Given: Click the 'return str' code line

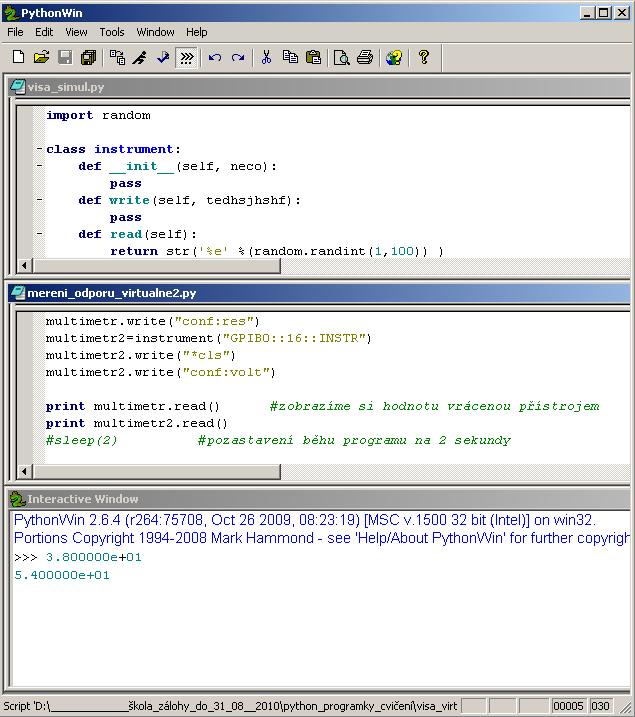Looking at the screenshot, I should coord(277,251).
